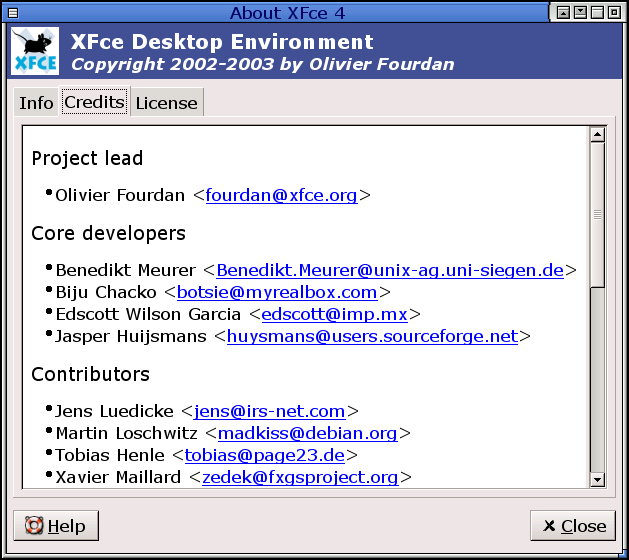Click the credits vertical scrollbar thumb
Viewport: 629px width, 560px height.
(597, 215)
